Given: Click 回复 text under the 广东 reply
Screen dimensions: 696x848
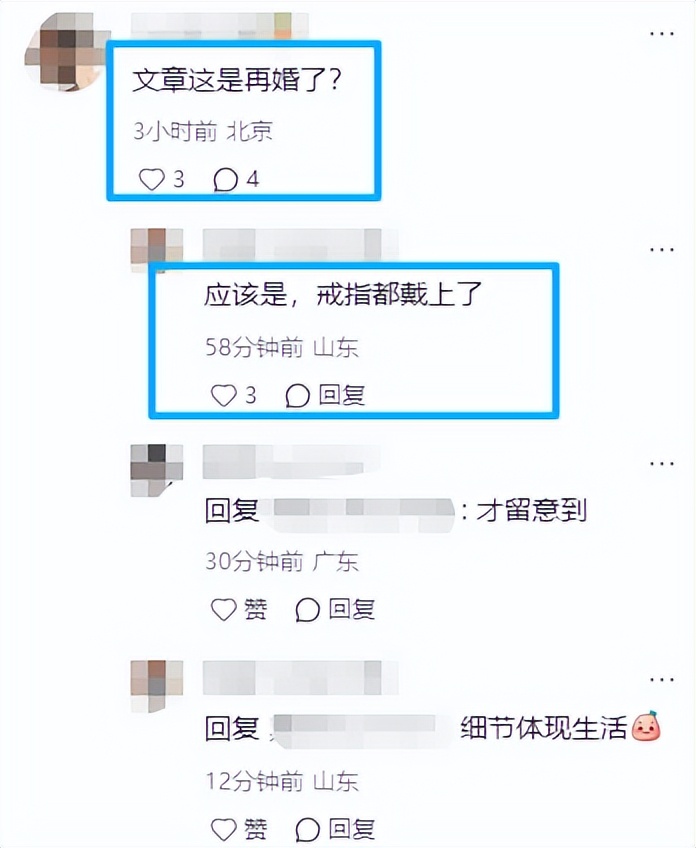Looking at the screenshot, I should pos(352,610).
